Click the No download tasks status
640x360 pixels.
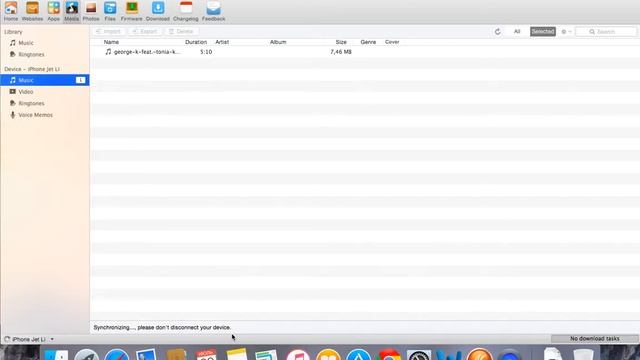[x=595, y=339]
